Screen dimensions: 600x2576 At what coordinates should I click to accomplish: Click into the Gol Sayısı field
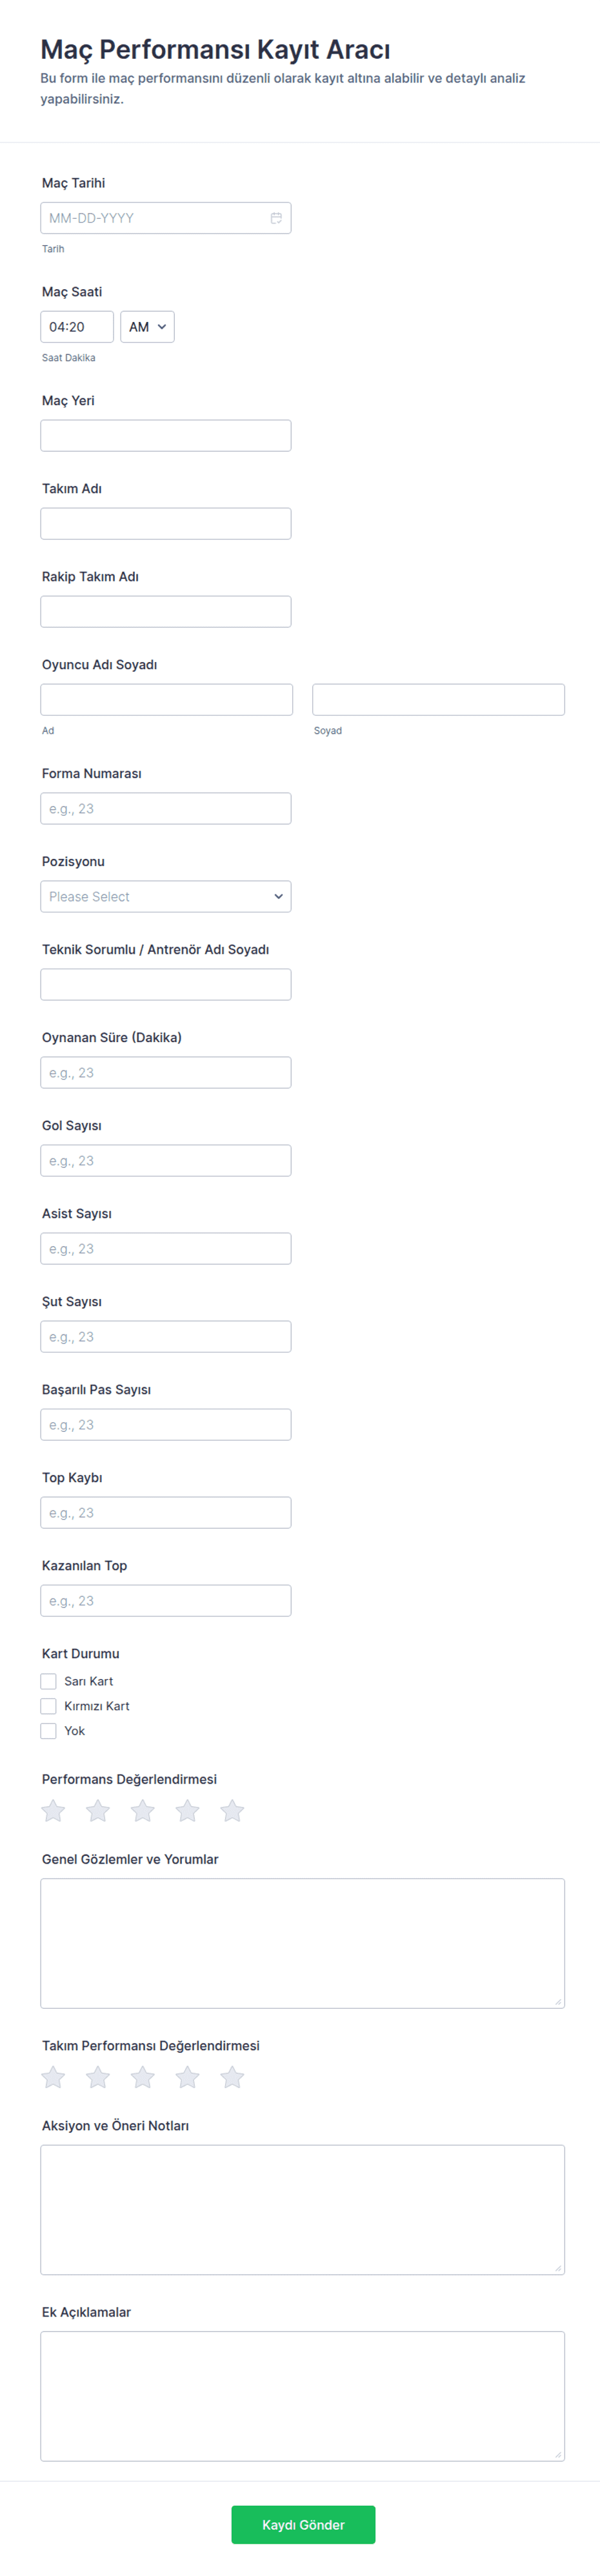click(x=166, y=1161)
